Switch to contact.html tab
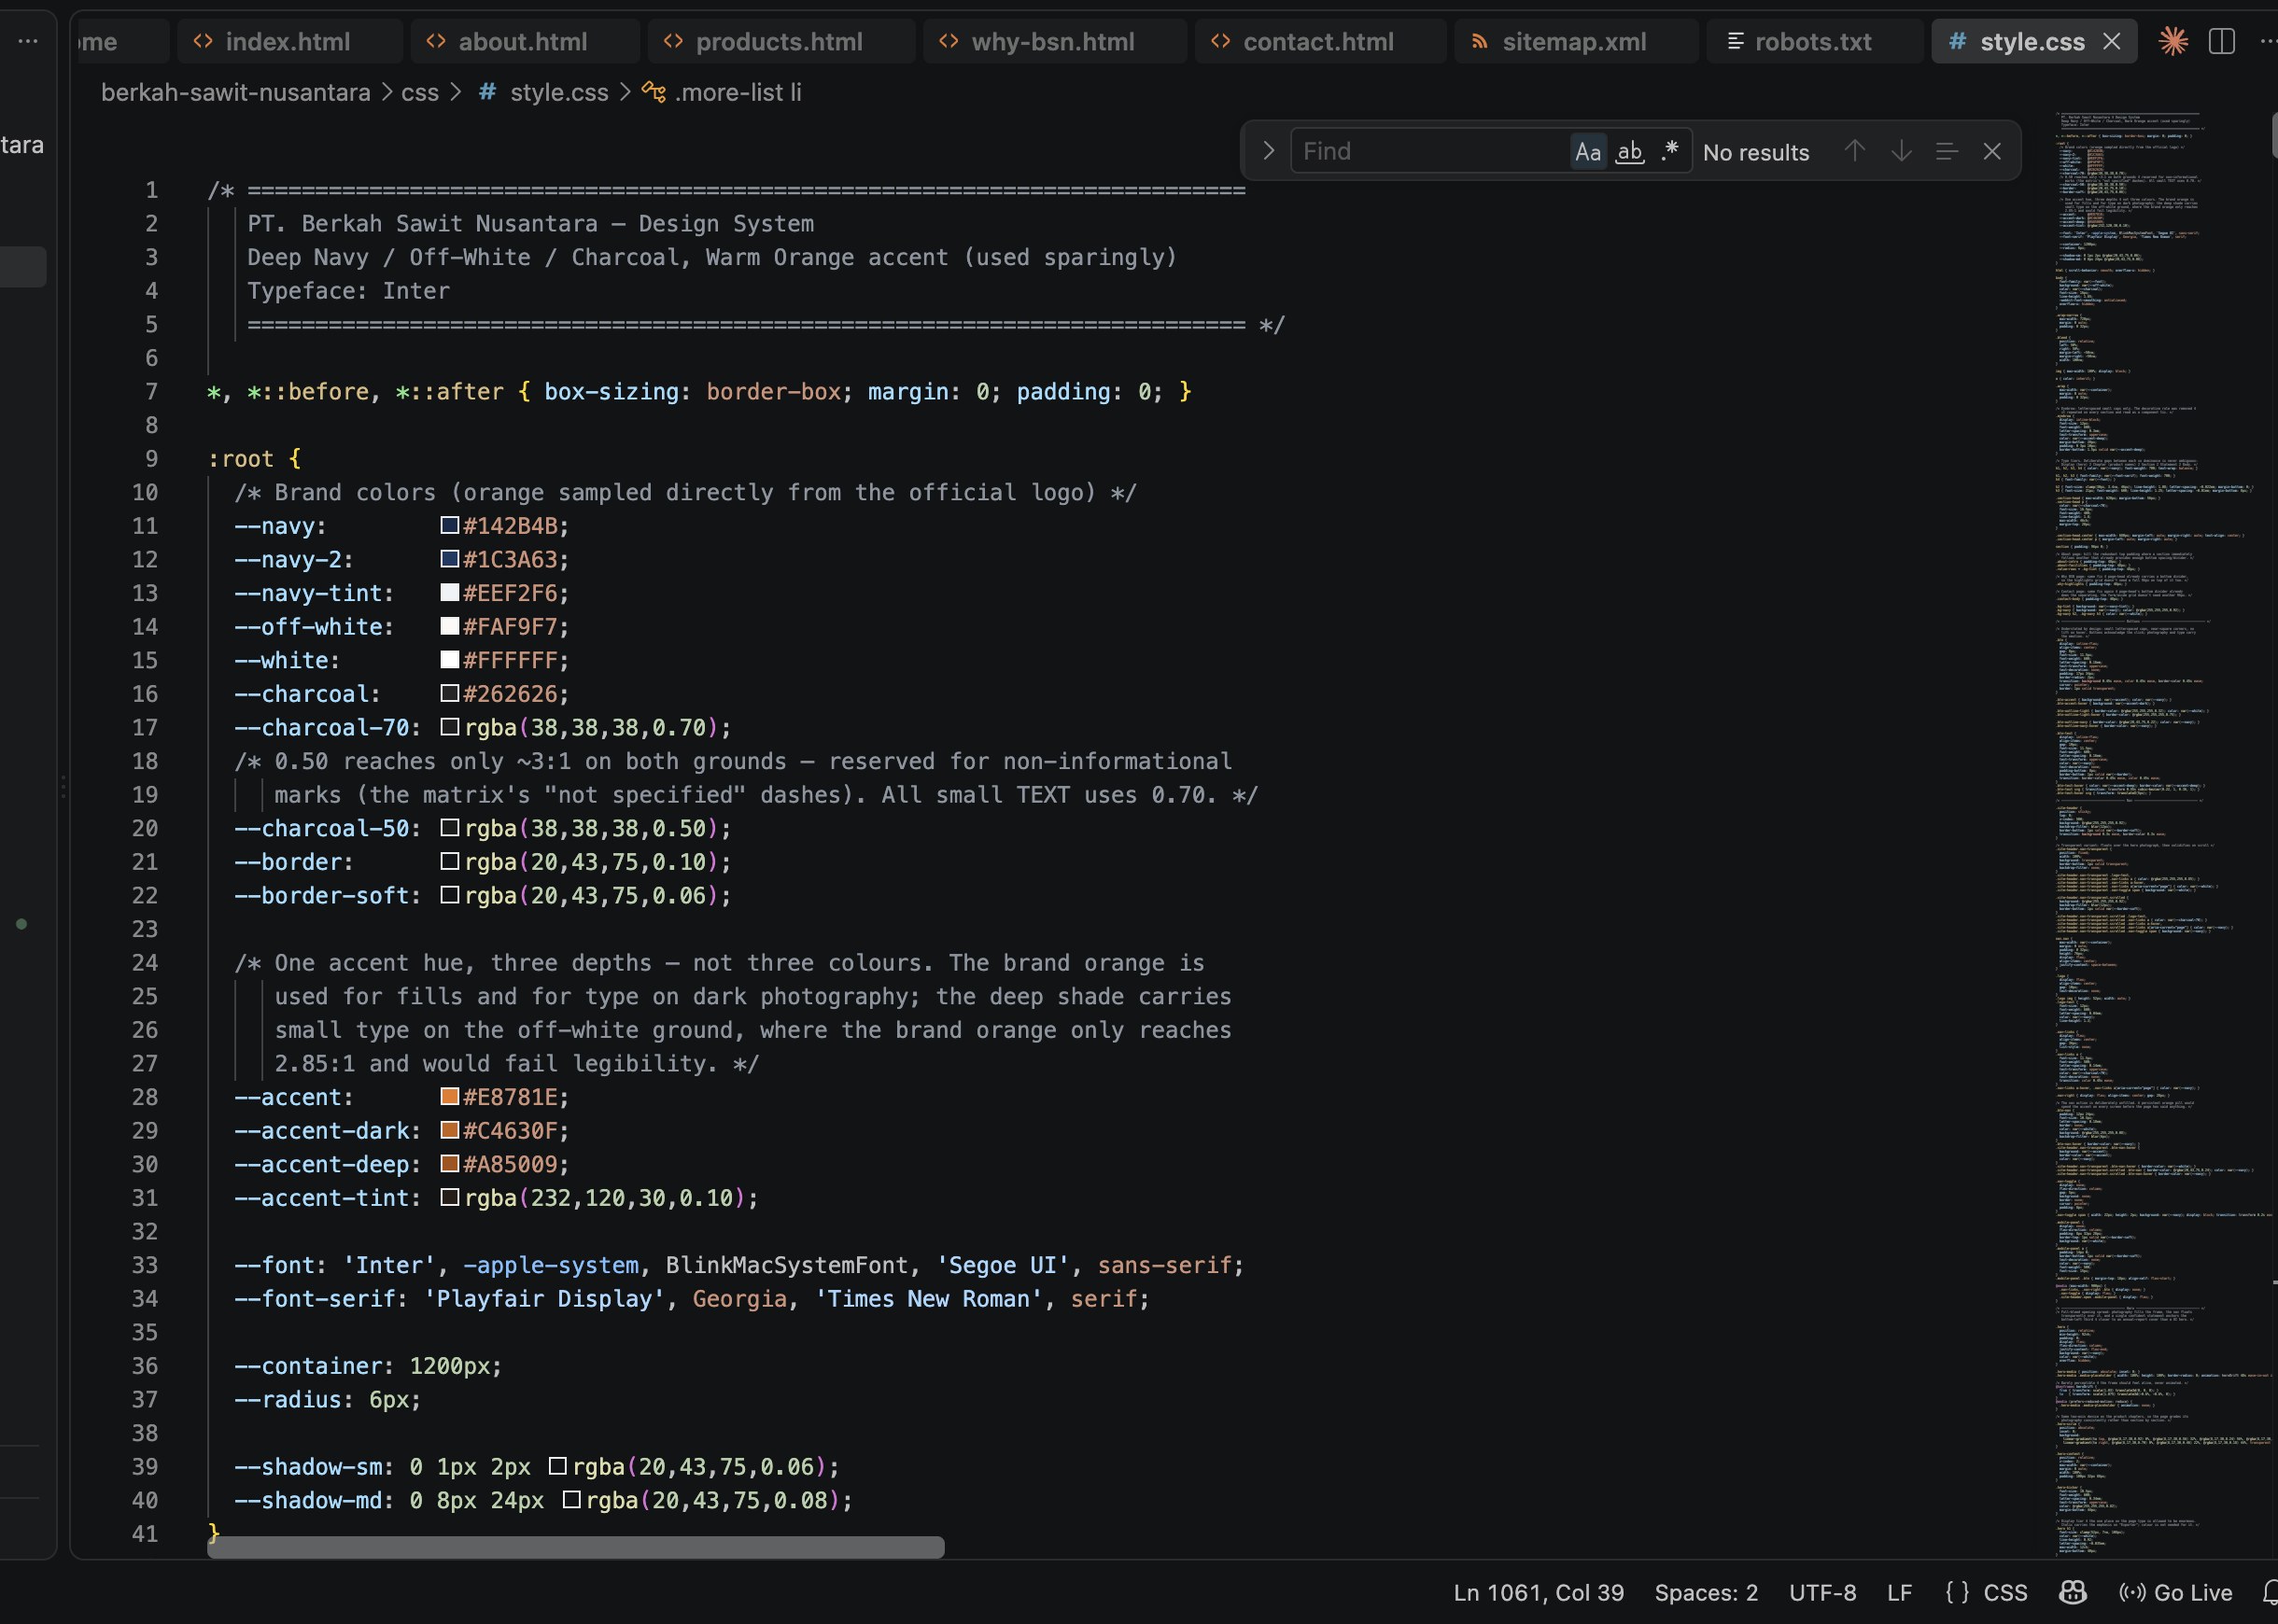 tap(1320, 41)
